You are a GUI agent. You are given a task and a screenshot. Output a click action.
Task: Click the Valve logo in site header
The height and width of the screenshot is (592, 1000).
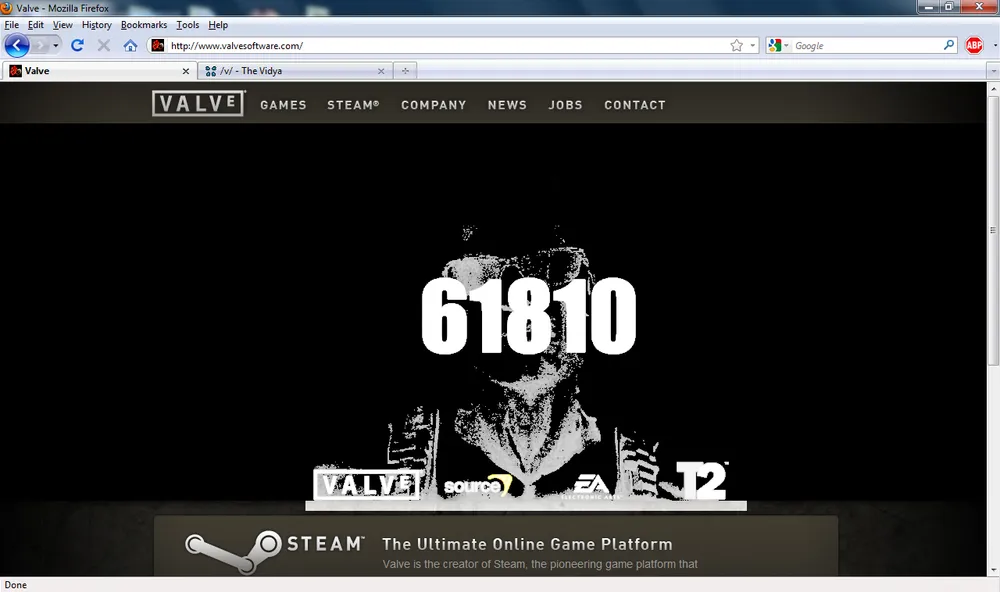198,104
